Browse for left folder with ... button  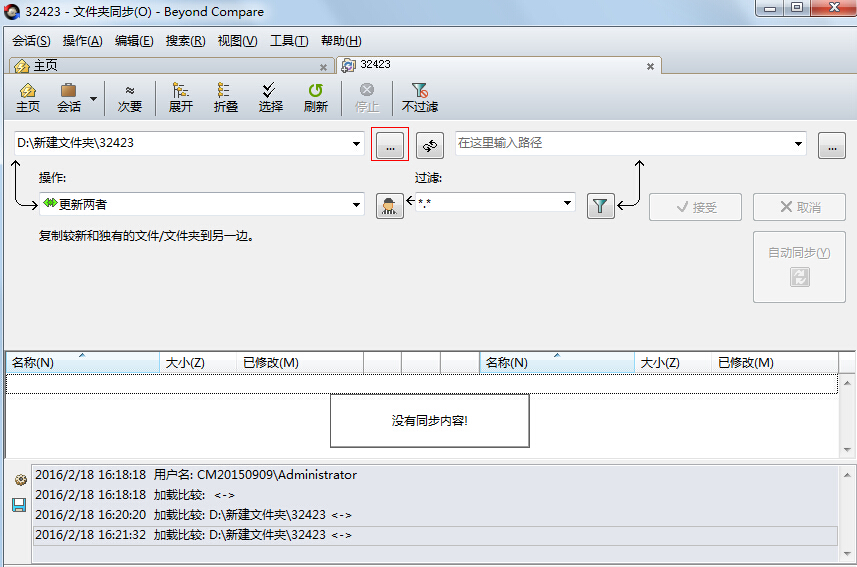[x=390, y=145]
